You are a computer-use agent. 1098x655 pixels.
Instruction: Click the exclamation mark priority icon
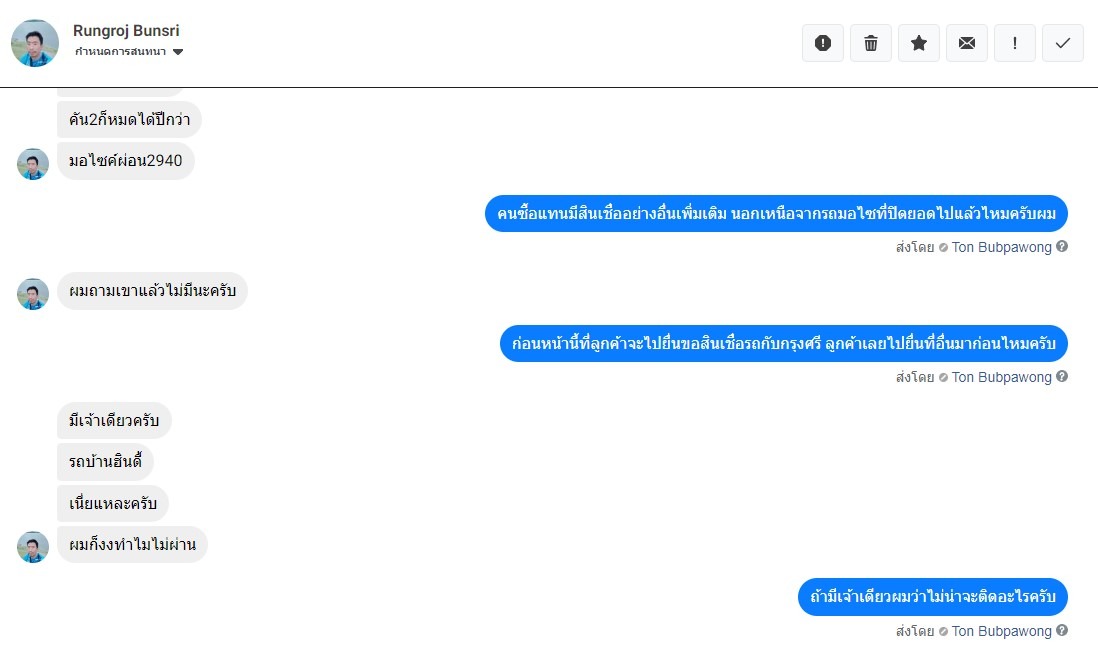(1015, 43)
